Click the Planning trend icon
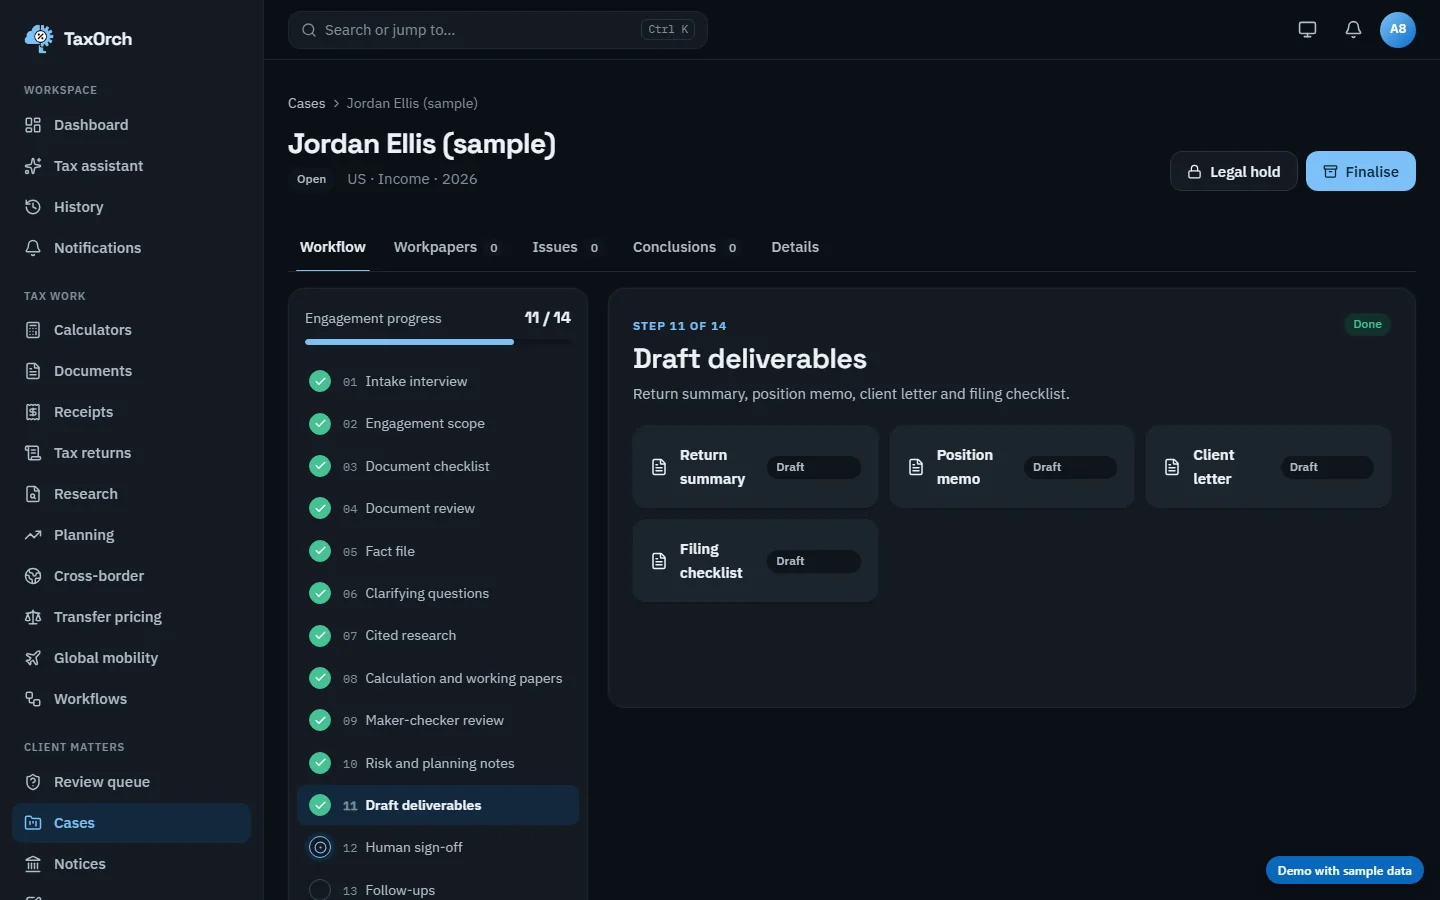 tap(33, 535)
